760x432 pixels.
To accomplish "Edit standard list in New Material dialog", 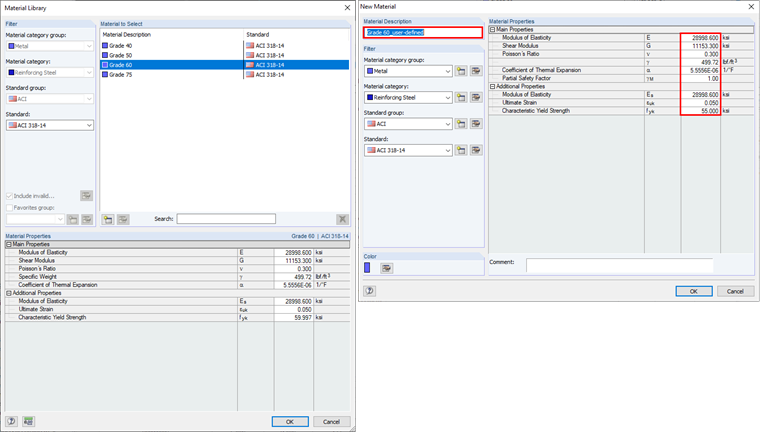I will [476, 150].
